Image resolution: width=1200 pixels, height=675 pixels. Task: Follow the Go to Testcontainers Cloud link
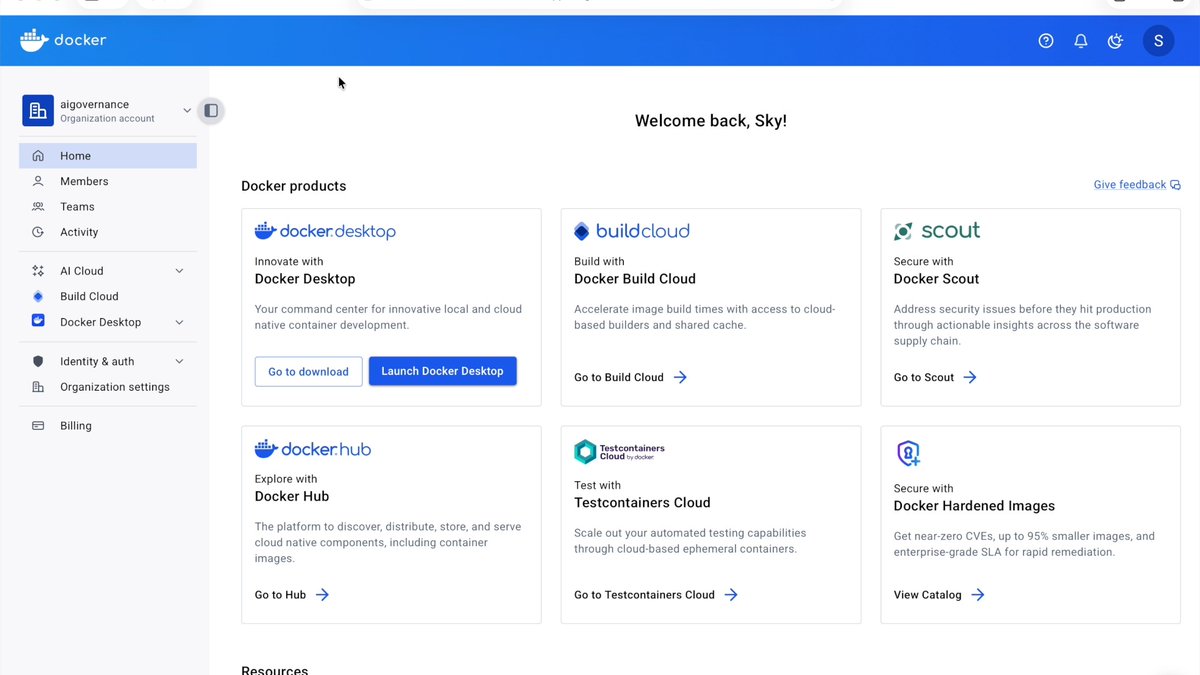coord(656,595)
